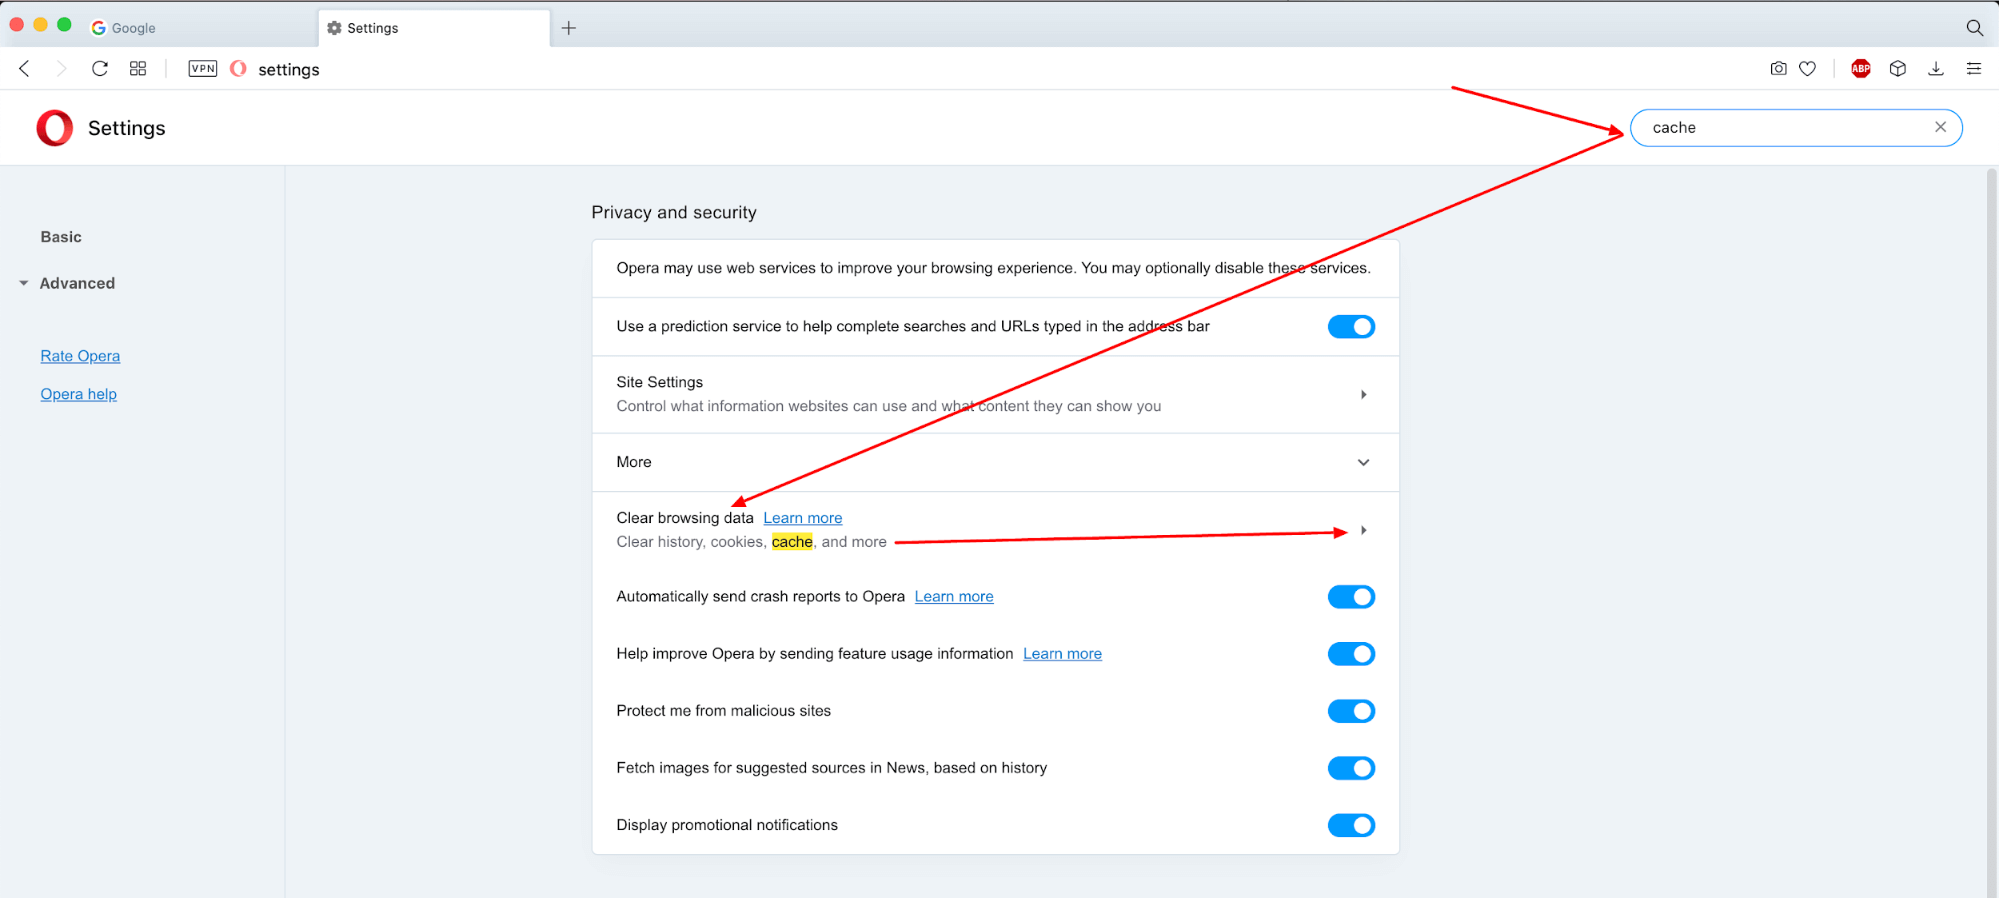Viewport: 1999px width, 898px height.
Task: Open the Easy Setup menu icon
Action: [x=1974, y=69]
